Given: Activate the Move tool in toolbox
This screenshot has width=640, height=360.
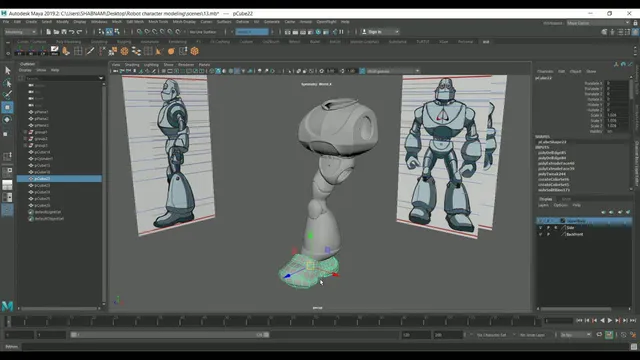Looking at the screenshot, I should [x=7, y=107].
